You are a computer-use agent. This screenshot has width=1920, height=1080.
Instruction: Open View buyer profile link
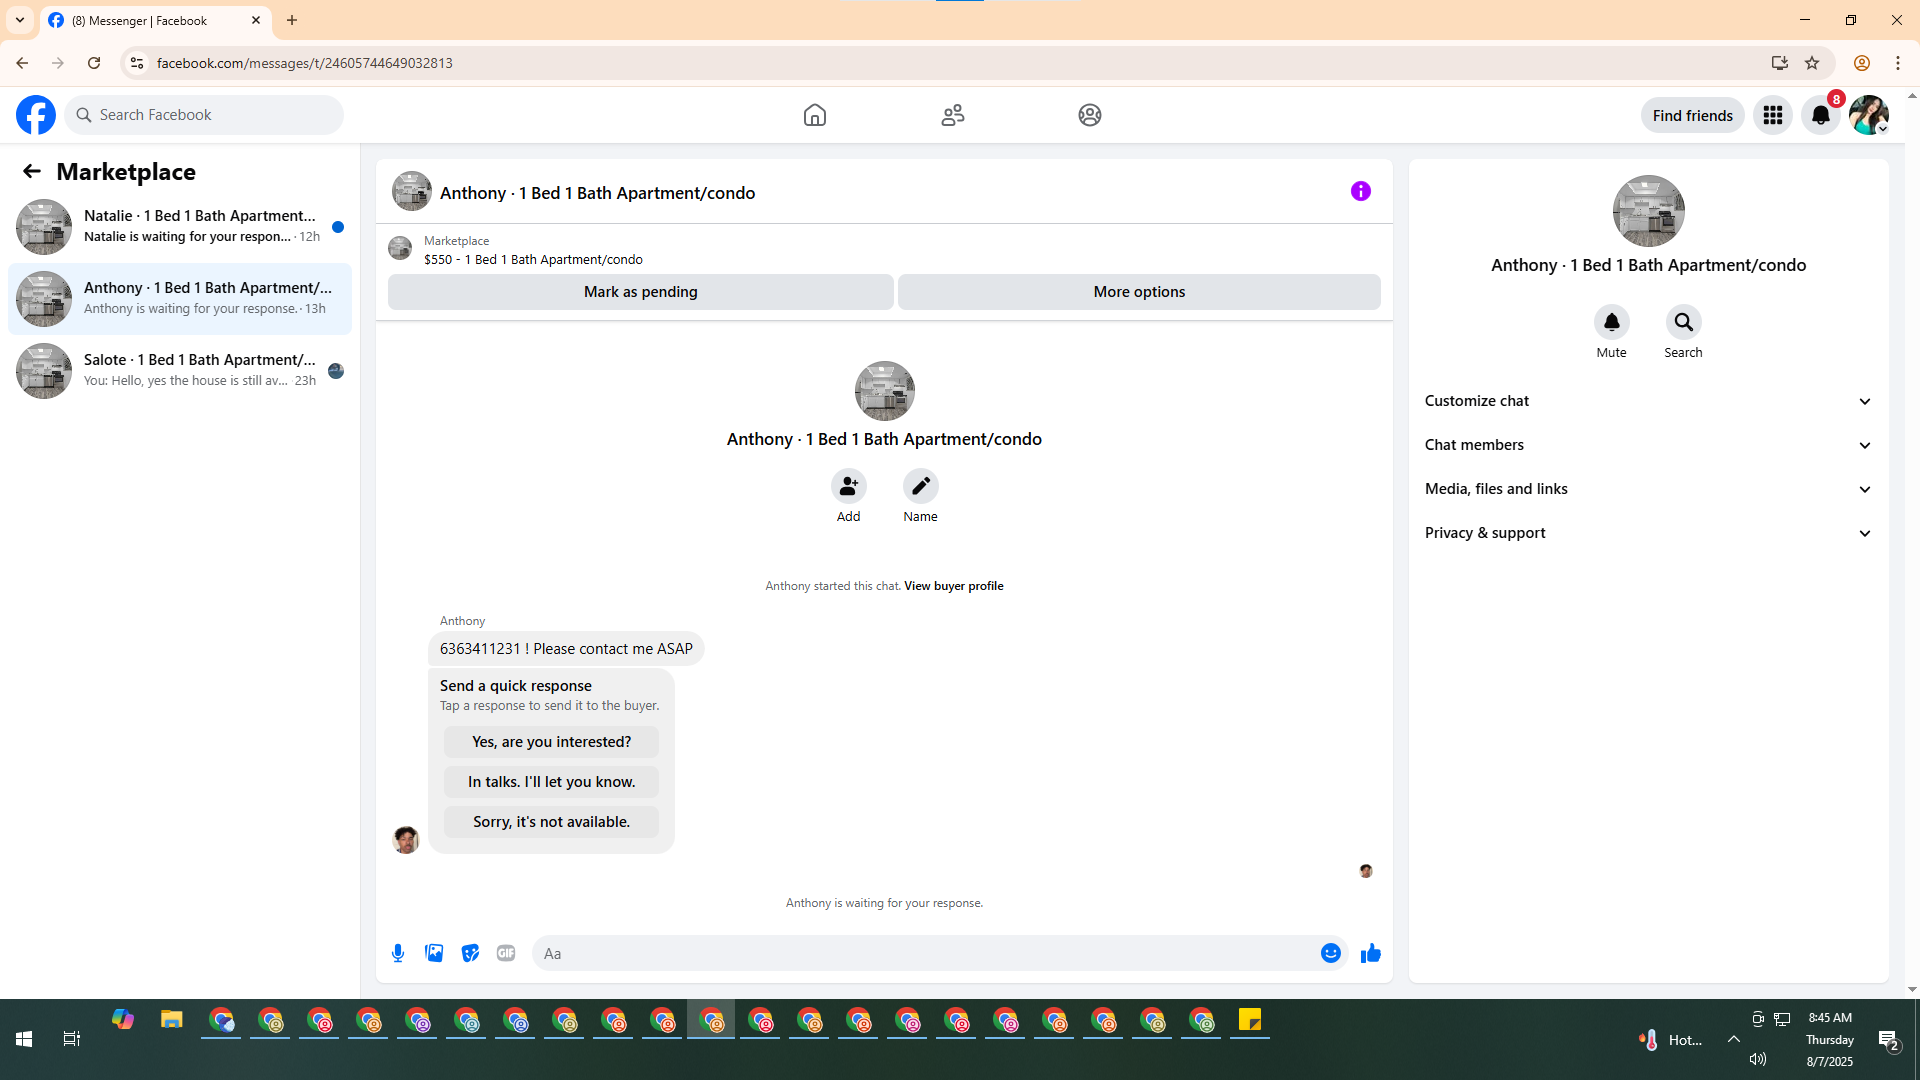tap(954, 586)
